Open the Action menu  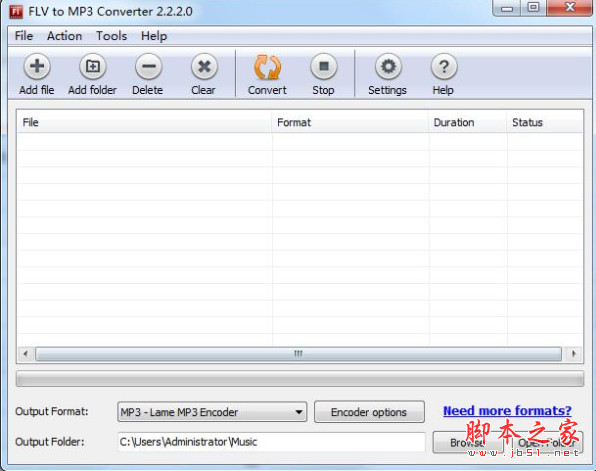click(64, 36)
